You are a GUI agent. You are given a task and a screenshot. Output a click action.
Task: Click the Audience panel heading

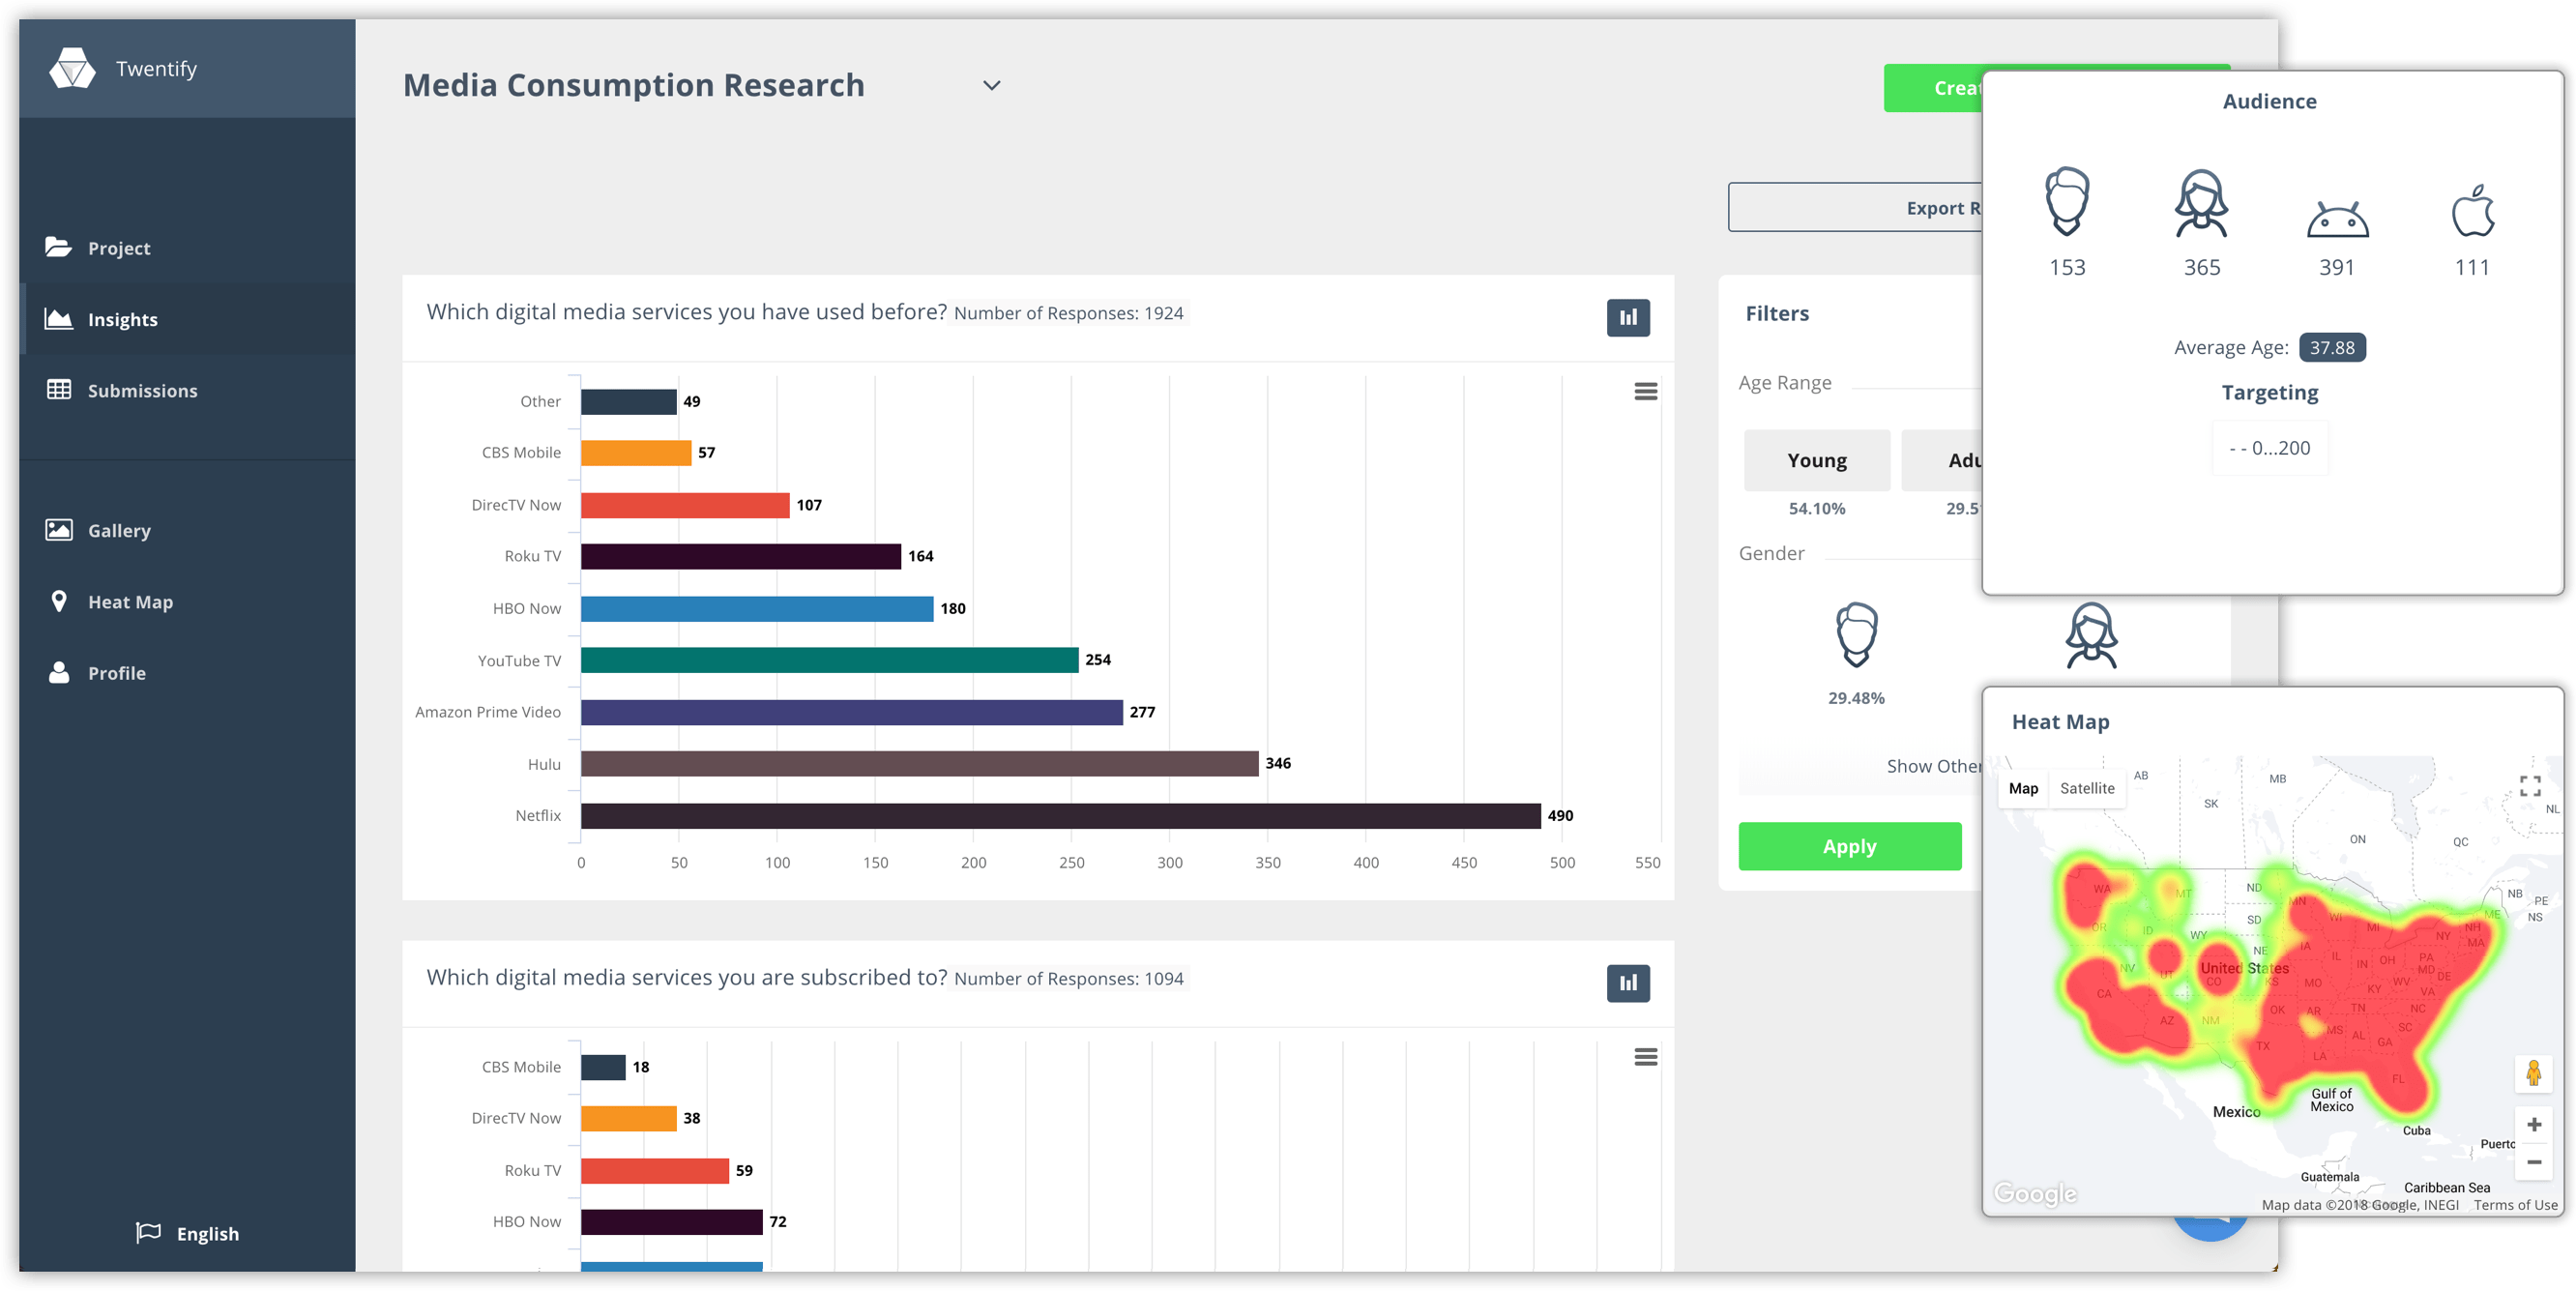2269,101
